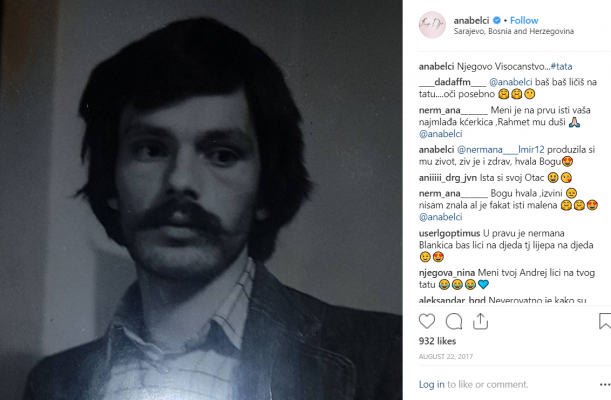
Task: Open @nermana___lmir12 mention link
Action: point(500,150)
